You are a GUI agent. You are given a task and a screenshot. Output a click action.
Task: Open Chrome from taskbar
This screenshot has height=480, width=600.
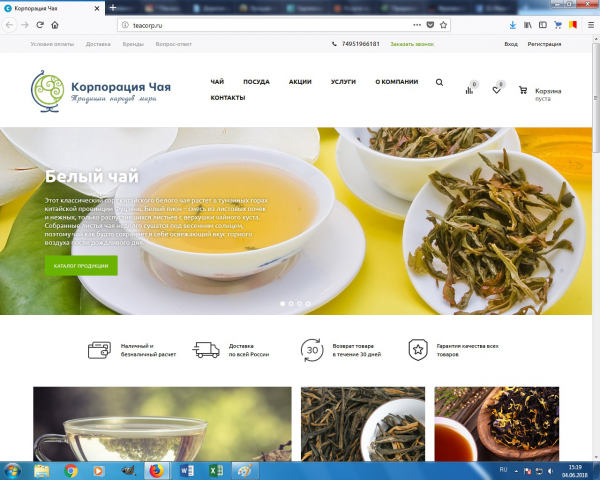click(70, 471)
